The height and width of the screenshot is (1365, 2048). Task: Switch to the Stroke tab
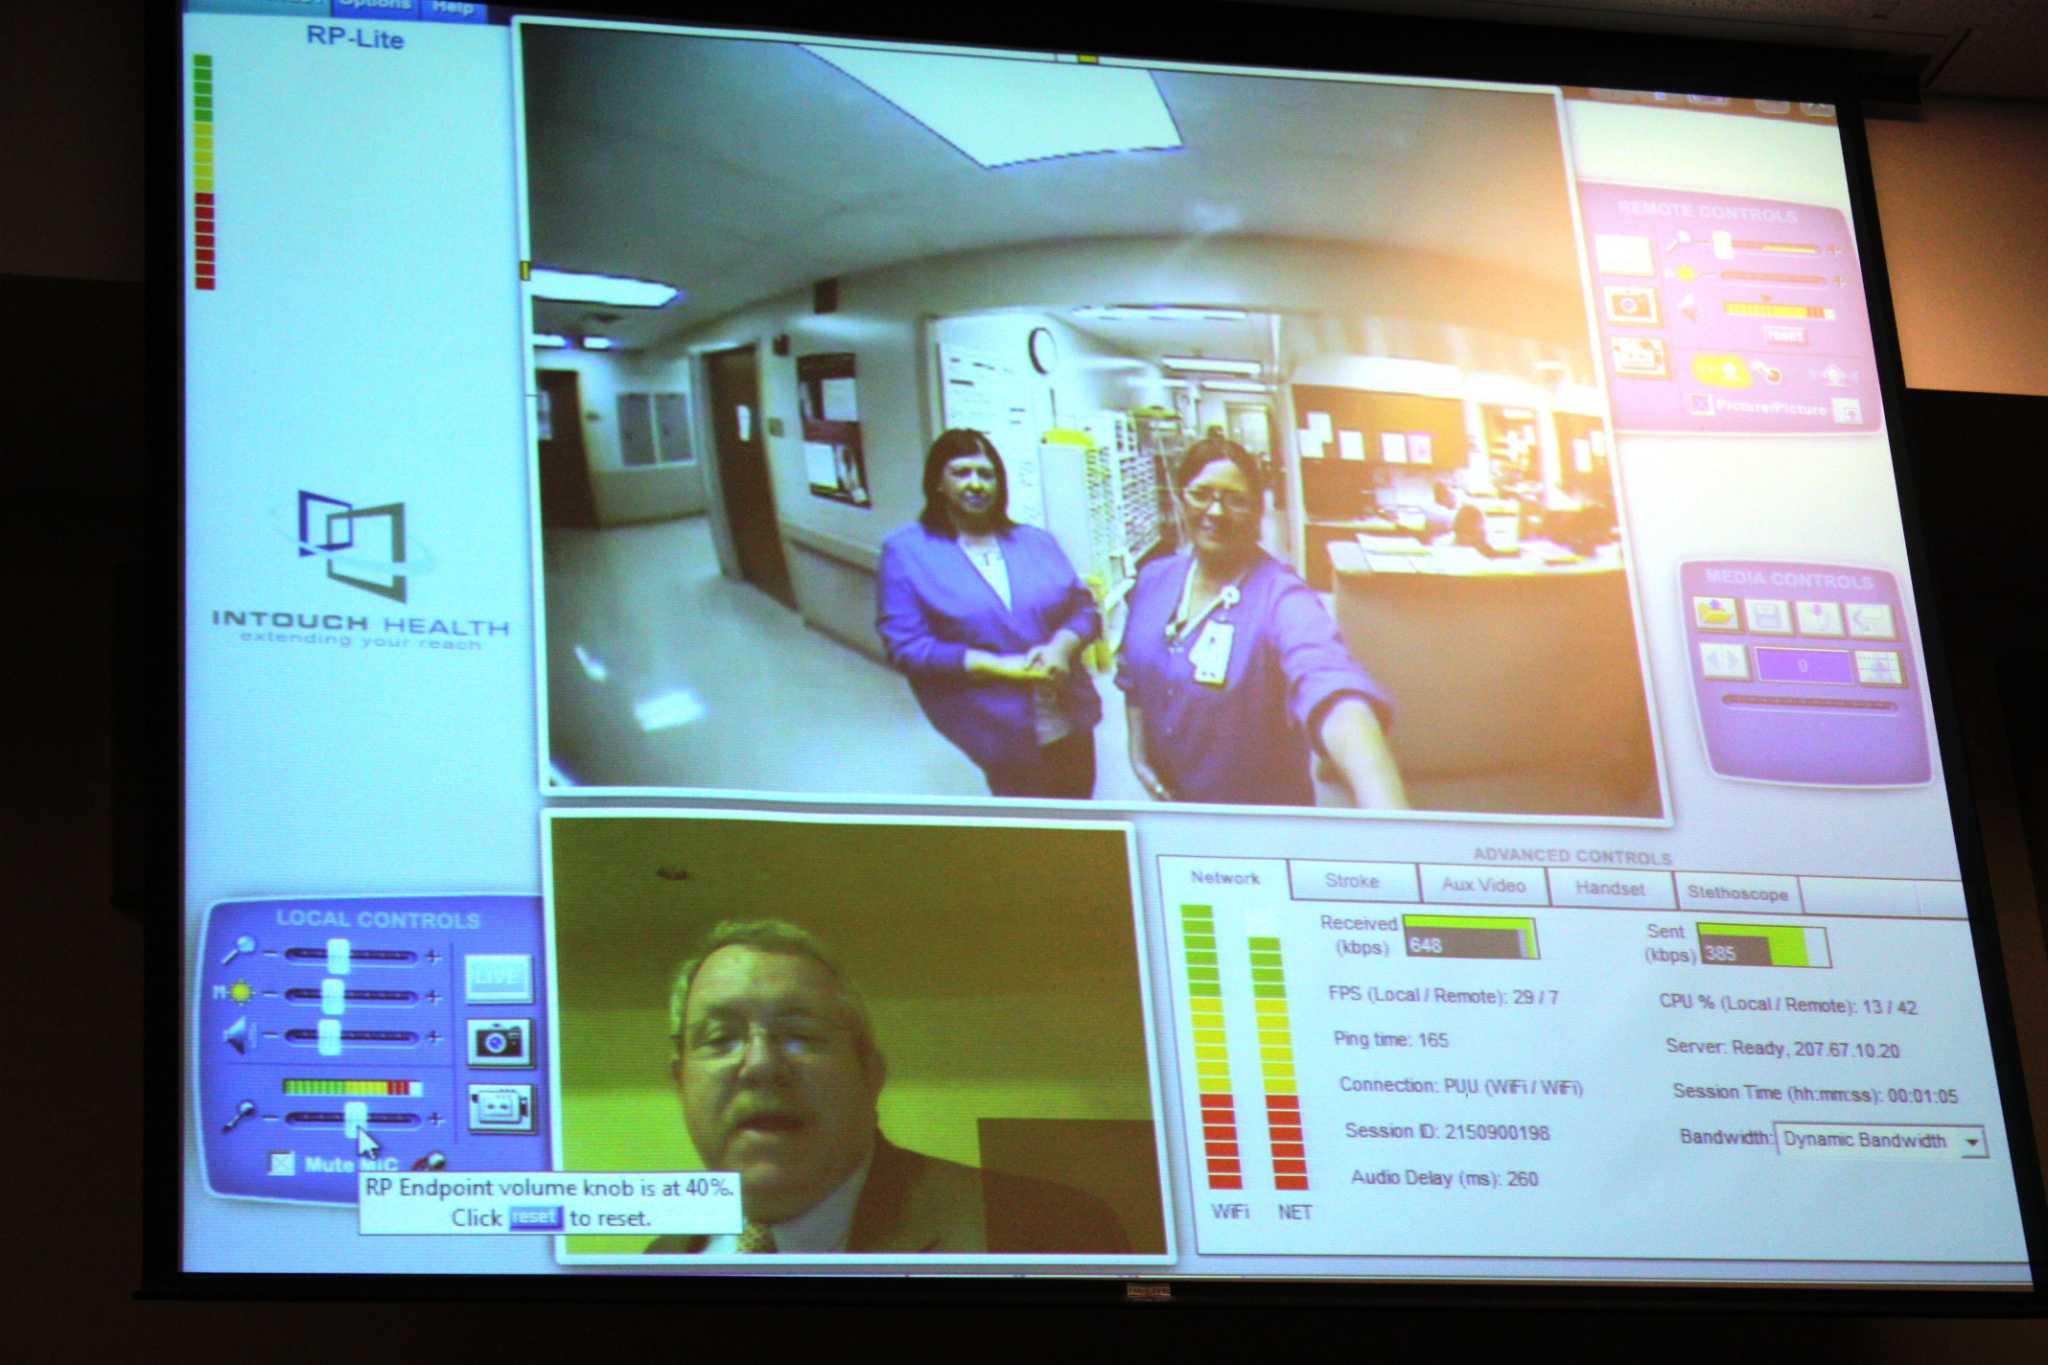(x=1351, y=881)
